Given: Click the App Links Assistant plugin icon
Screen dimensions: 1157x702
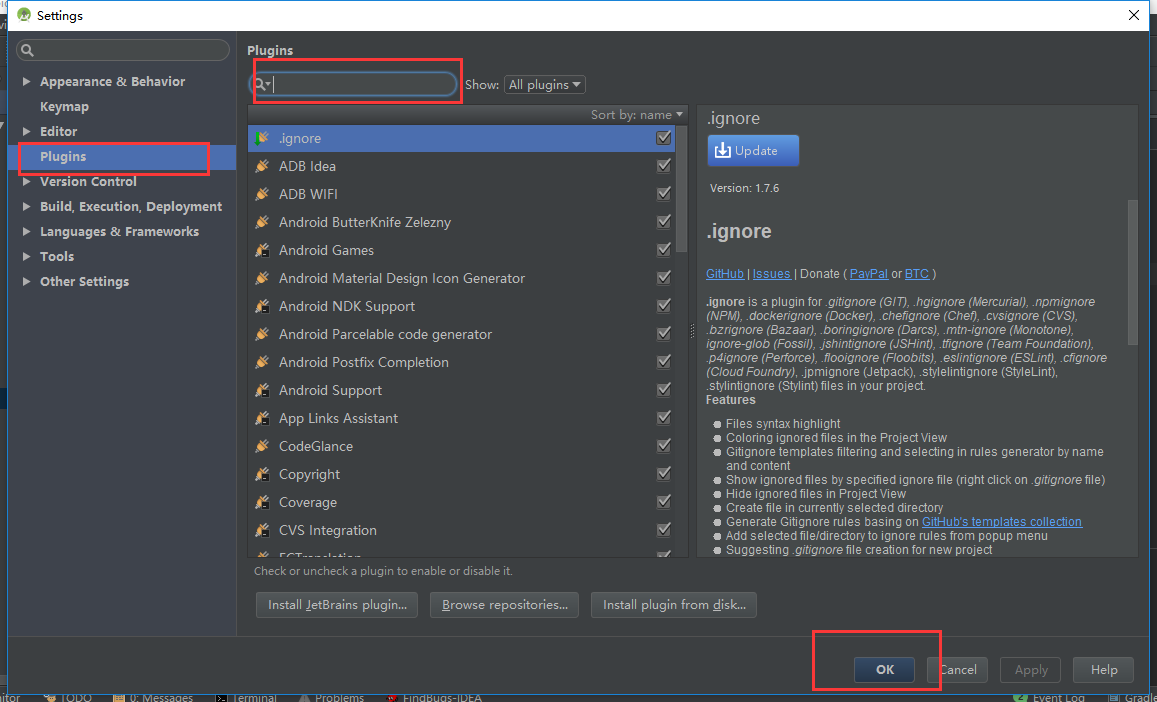Looking at the screenshot, I should coord(261,419).
